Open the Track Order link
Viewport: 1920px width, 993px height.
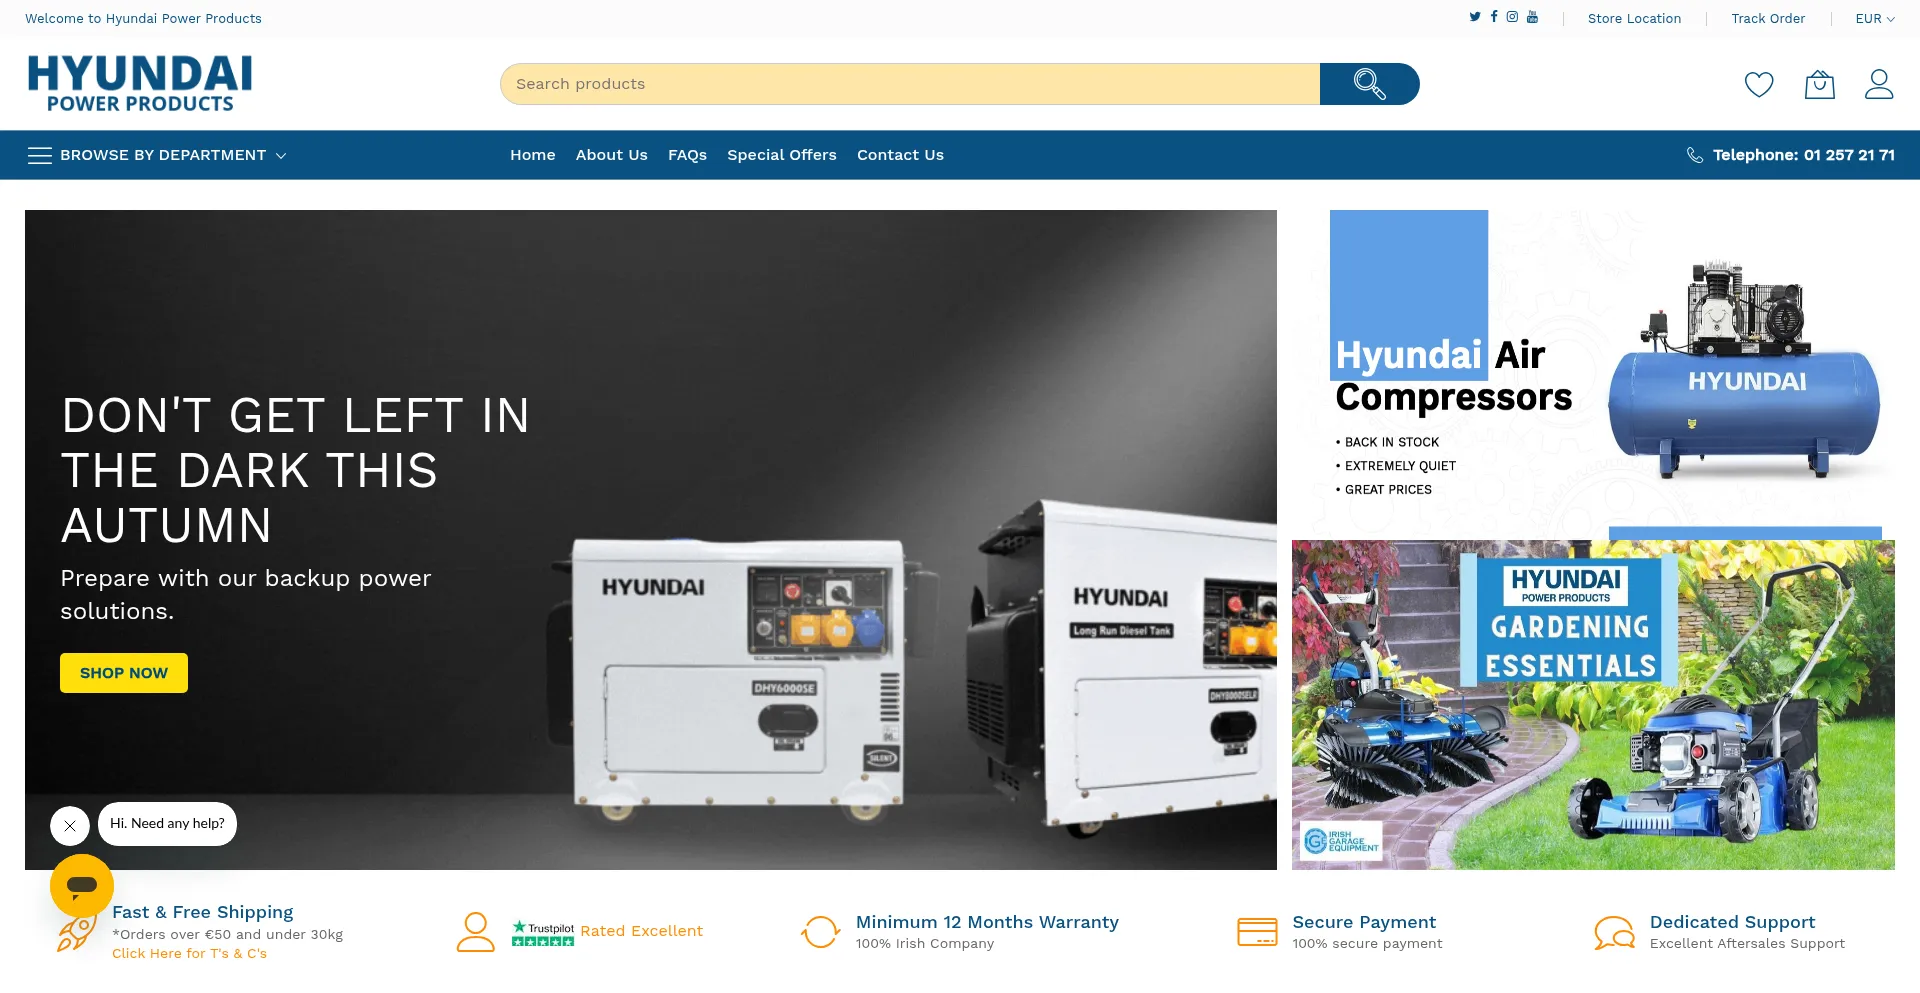(x=1768, y=19)
